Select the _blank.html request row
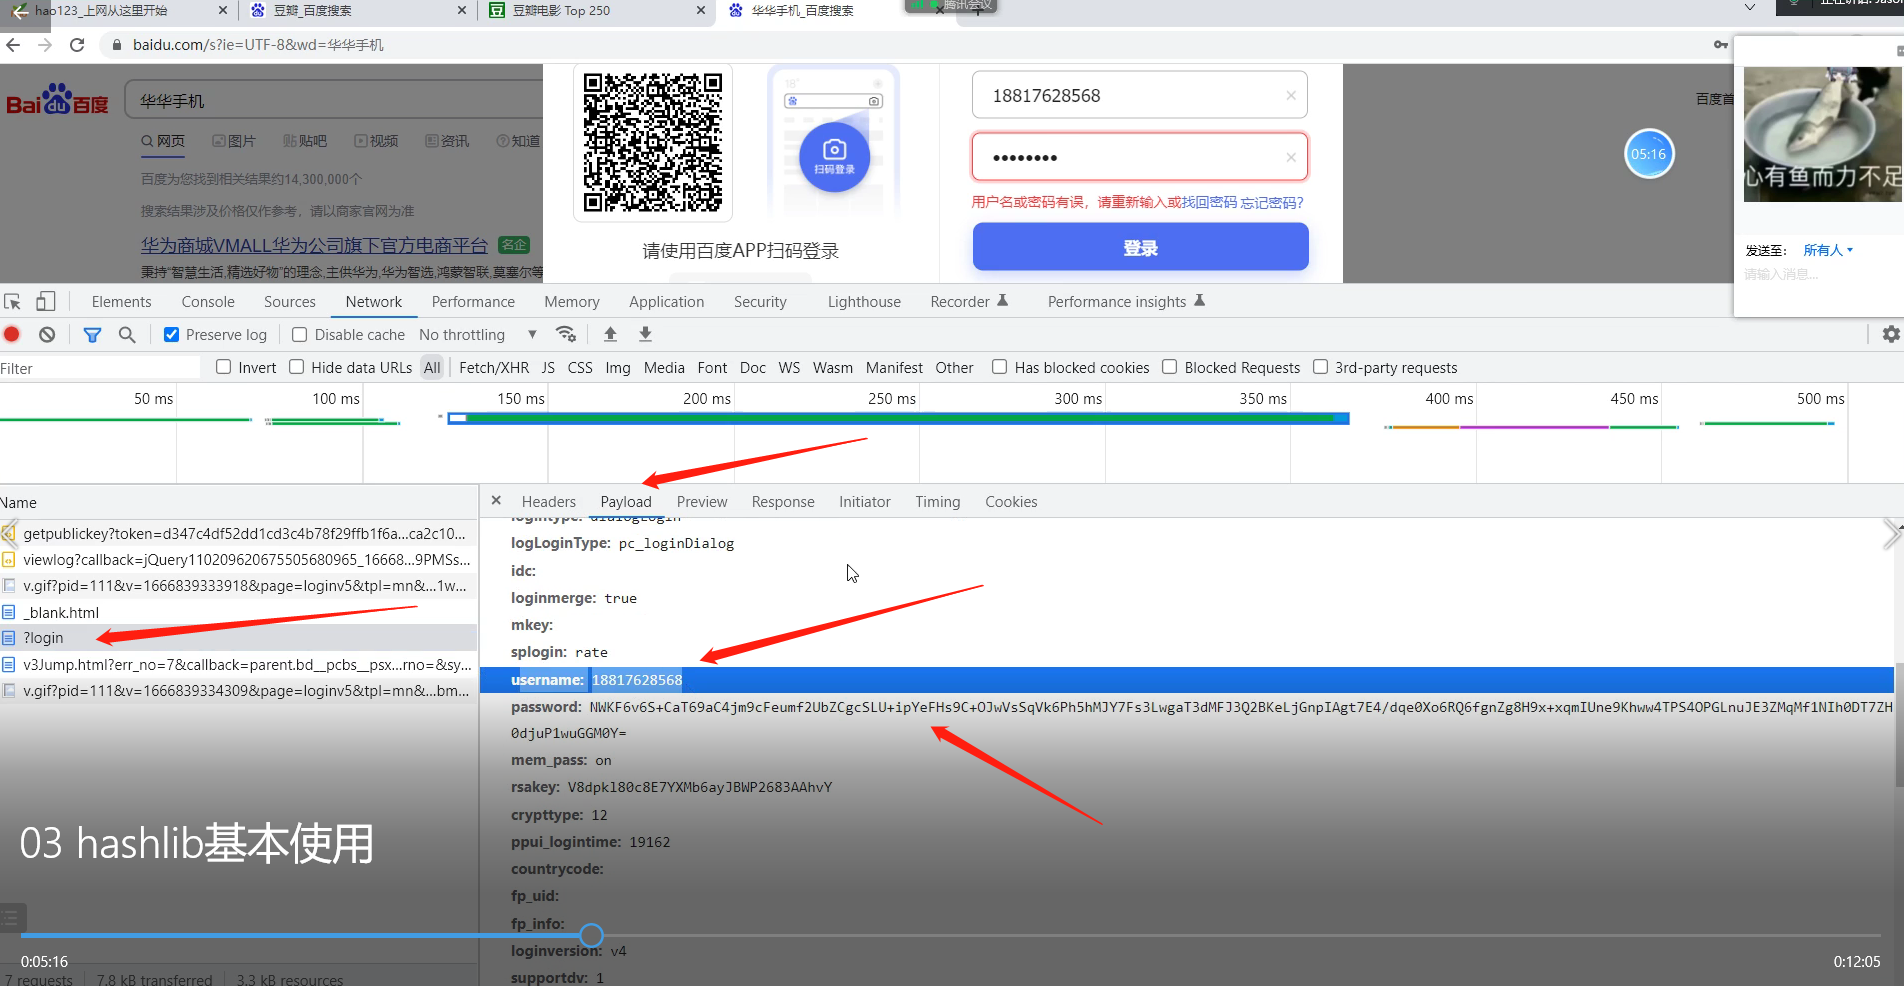The height and width of the screenshot is (986, 1904). click(x=238, y=612)
